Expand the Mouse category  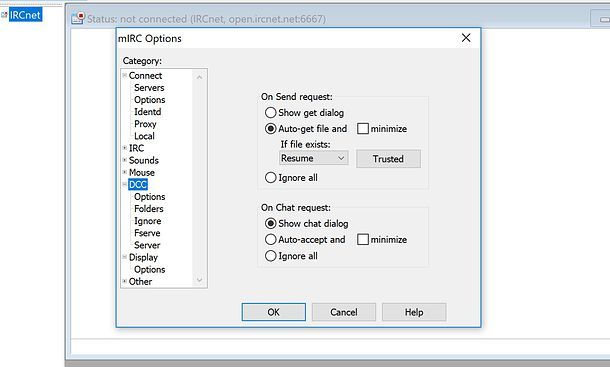coord(124,172)
